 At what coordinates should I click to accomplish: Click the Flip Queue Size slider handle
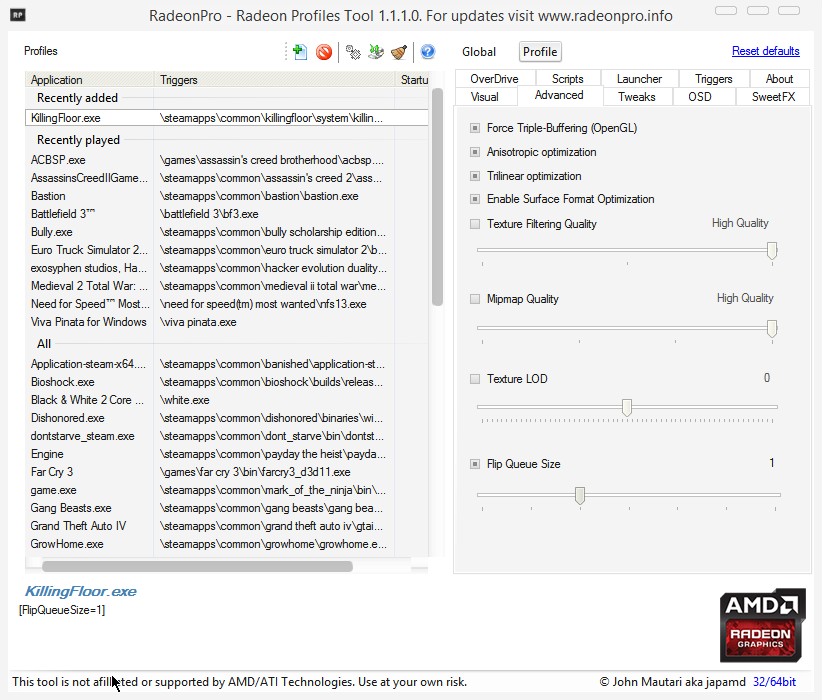pyautogui.click(x=579, y=496)
